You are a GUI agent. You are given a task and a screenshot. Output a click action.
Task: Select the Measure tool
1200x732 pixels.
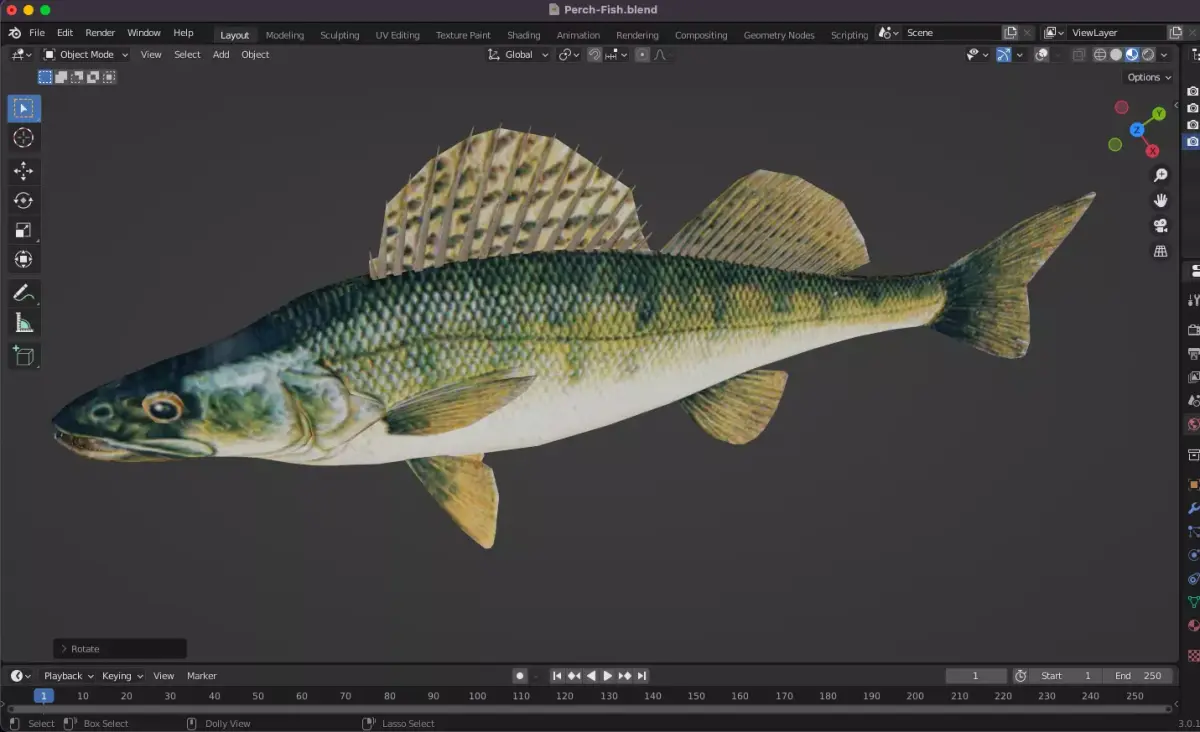(x=24, y=322)
